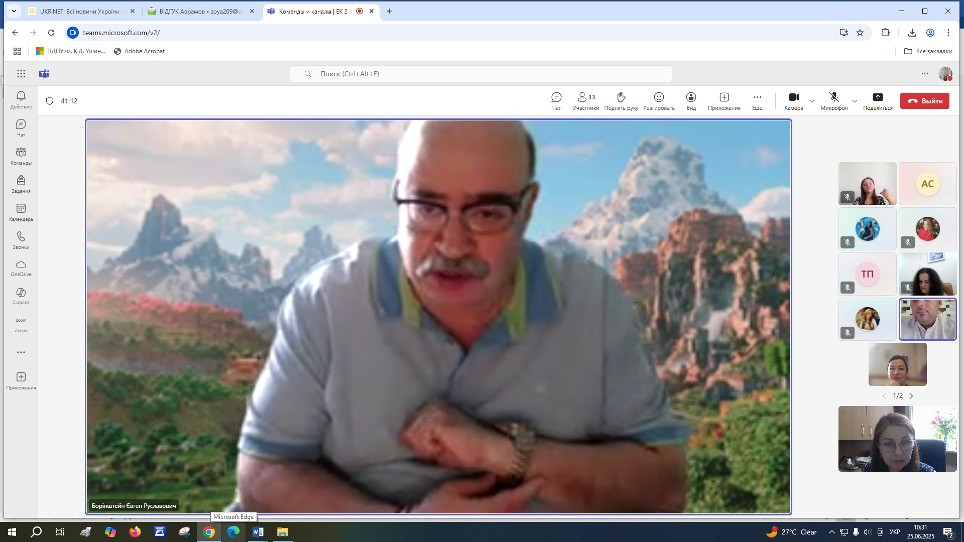Expand the camera options dropdown arrow

[812, 100]
